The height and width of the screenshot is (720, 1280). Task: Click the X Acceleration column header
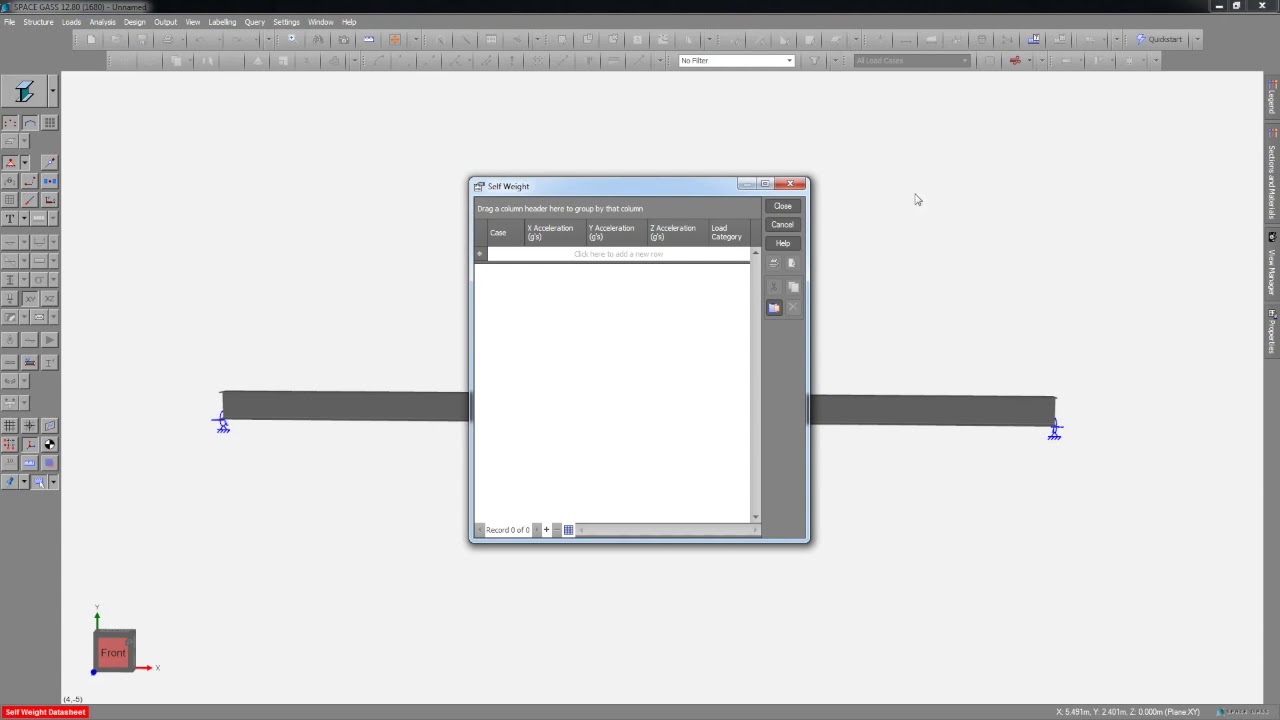point(554,232)
